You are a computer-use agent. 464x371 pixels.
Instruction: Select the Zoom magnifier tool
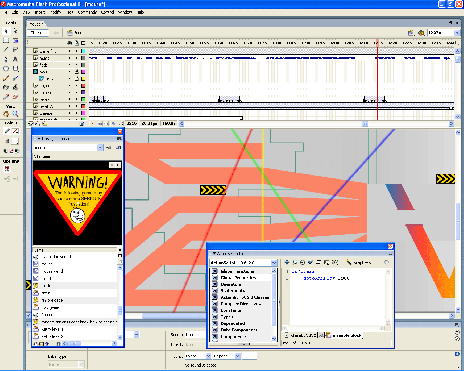[x=15, y=114]
